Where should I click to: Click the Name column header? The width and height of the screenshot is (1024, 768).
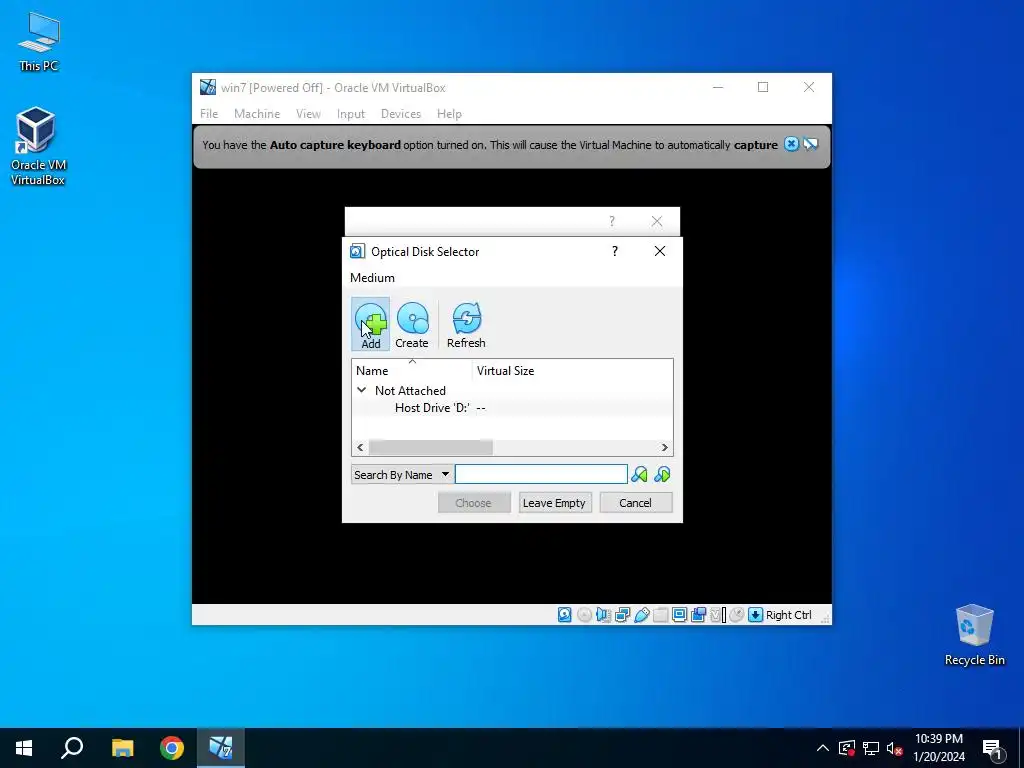(412, 370)
